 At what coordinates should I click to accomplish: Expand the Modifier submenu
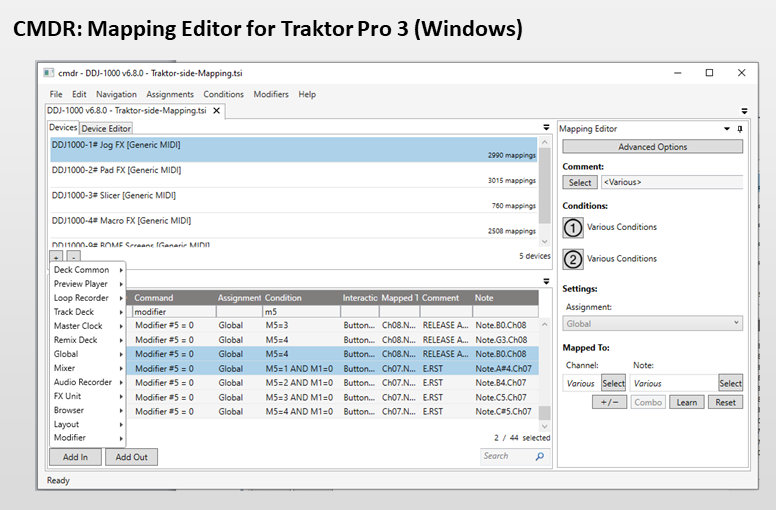(88, 438)
